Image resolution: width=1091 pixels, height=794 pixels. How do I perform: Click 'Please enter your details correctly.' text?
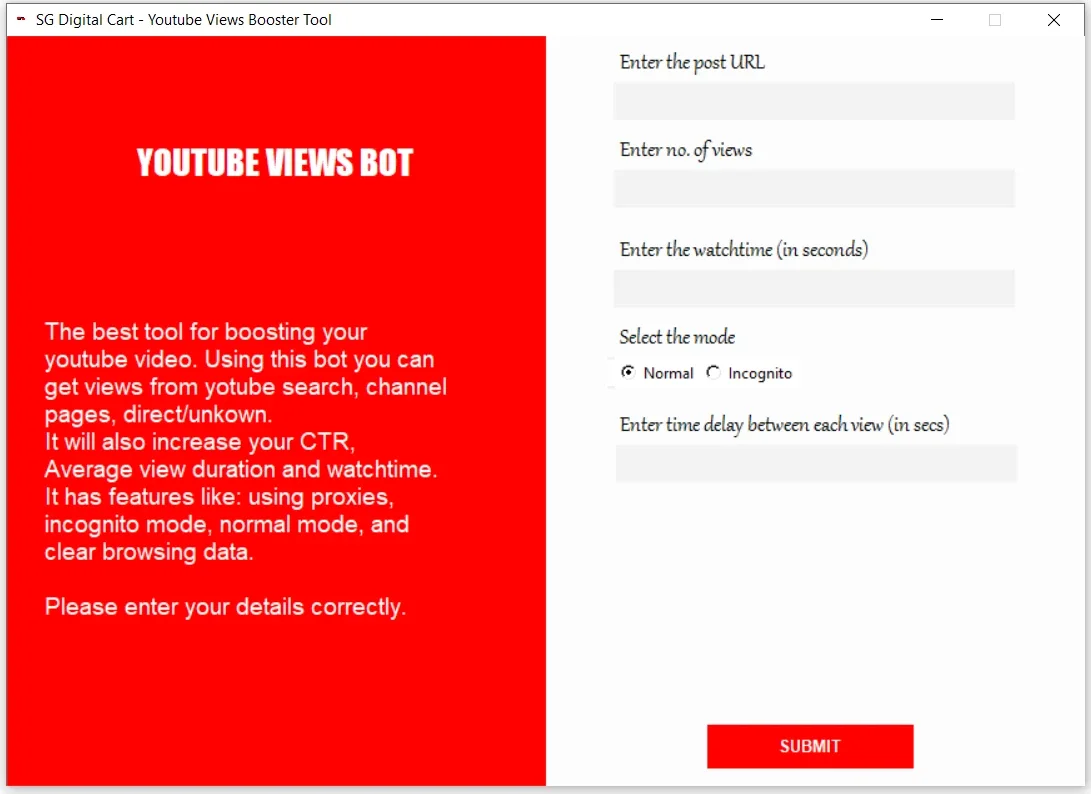[x=225, y=607]
